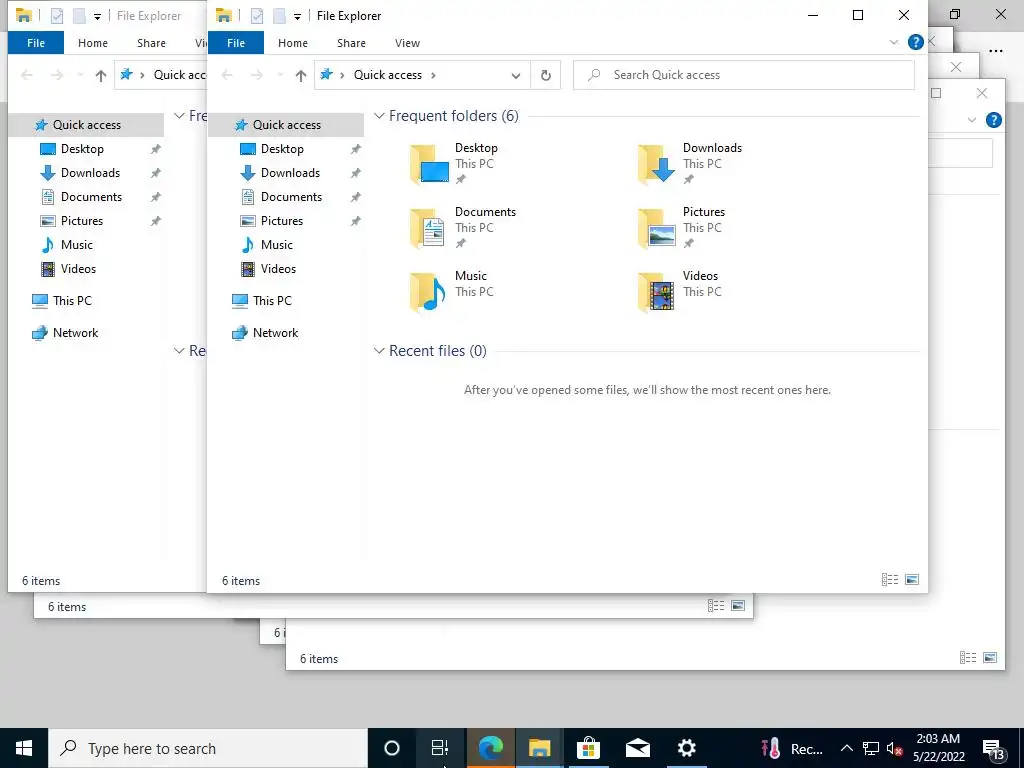
Task: Open Home tab in left background window
Action: click(x=93, y=43)
